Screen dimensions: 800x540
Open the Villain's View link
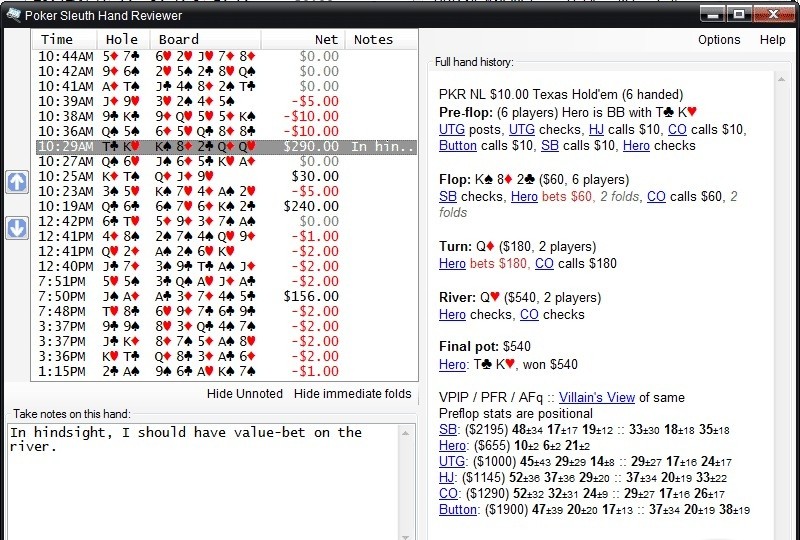tap(598, 398)
